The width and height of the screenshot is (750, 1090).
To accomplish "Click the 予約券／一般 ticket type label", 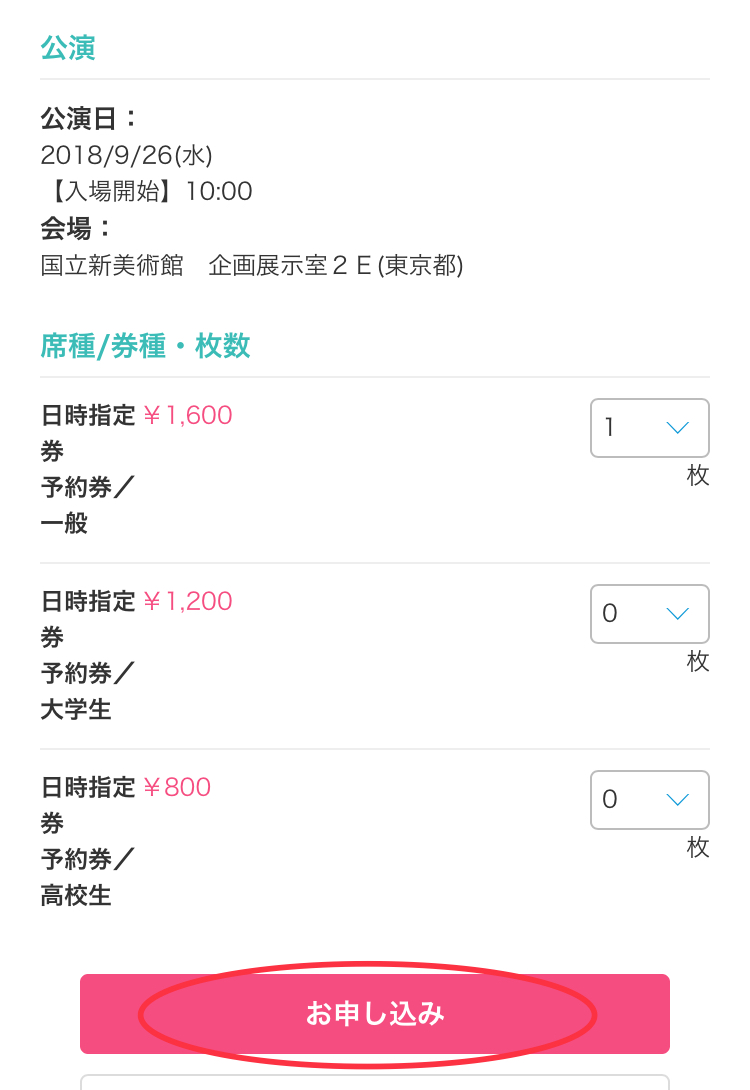I will 87,505.
